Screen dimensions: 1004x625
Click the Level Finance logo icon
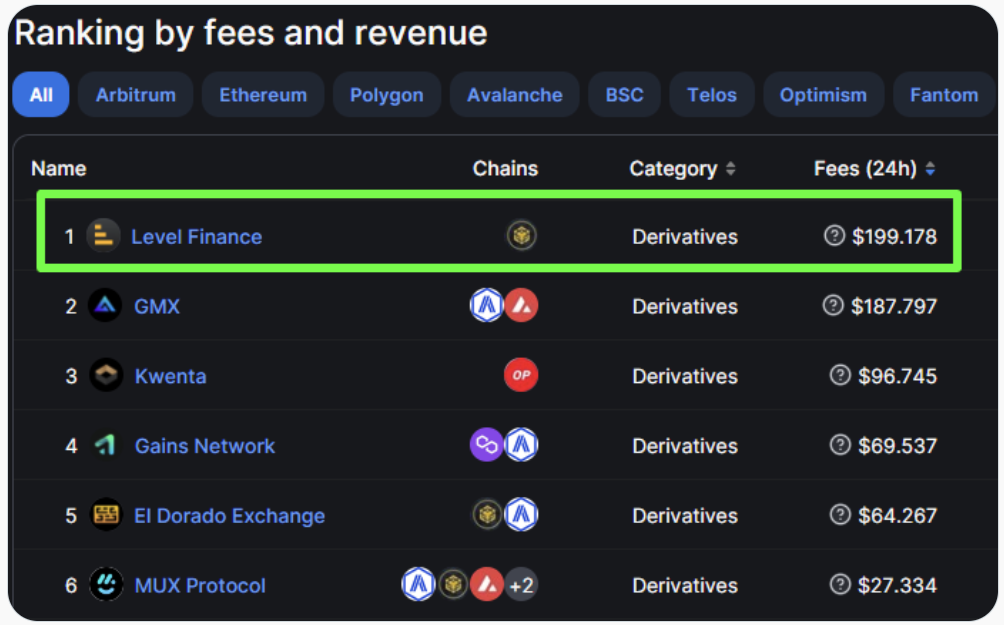coord(102,236)
